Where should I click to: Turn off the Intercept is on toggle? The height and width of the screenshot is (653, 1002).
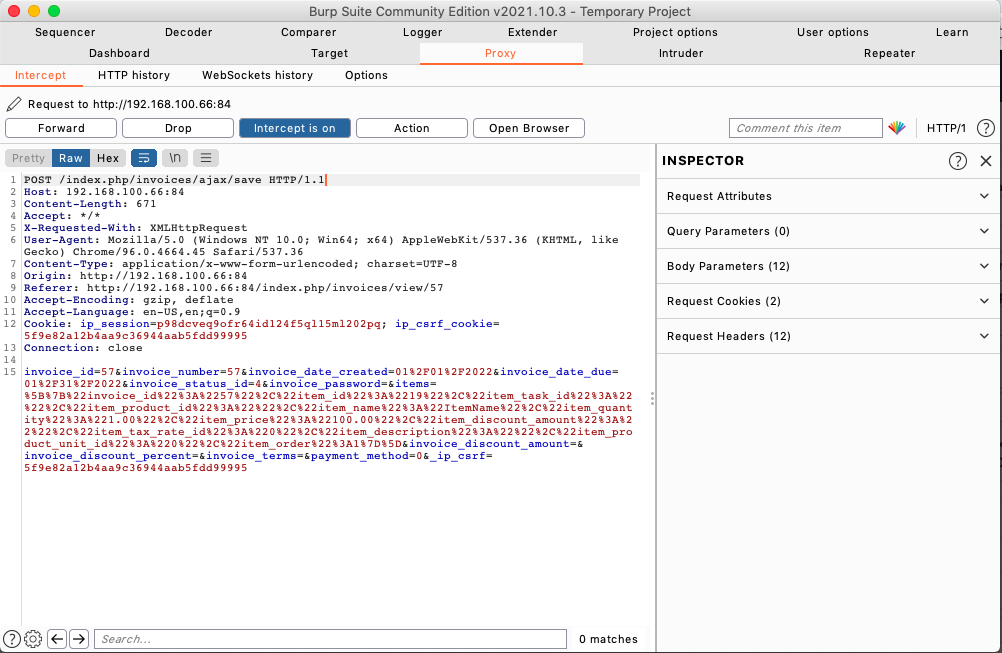(x=294, y=128)
